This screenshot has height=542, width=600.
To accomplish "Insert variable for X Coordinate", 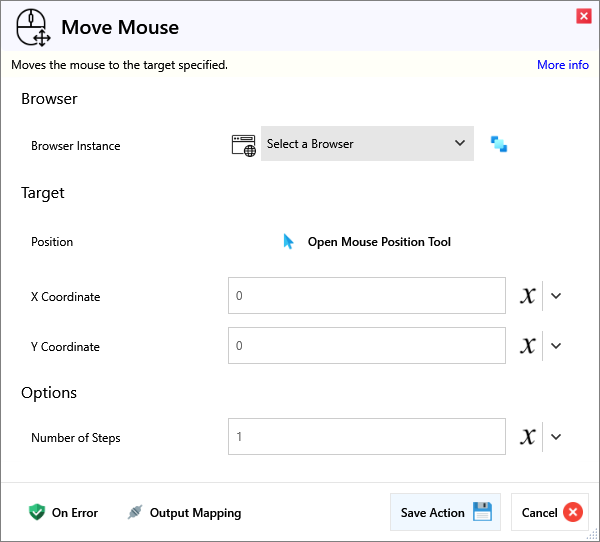I will click(528, 296).
